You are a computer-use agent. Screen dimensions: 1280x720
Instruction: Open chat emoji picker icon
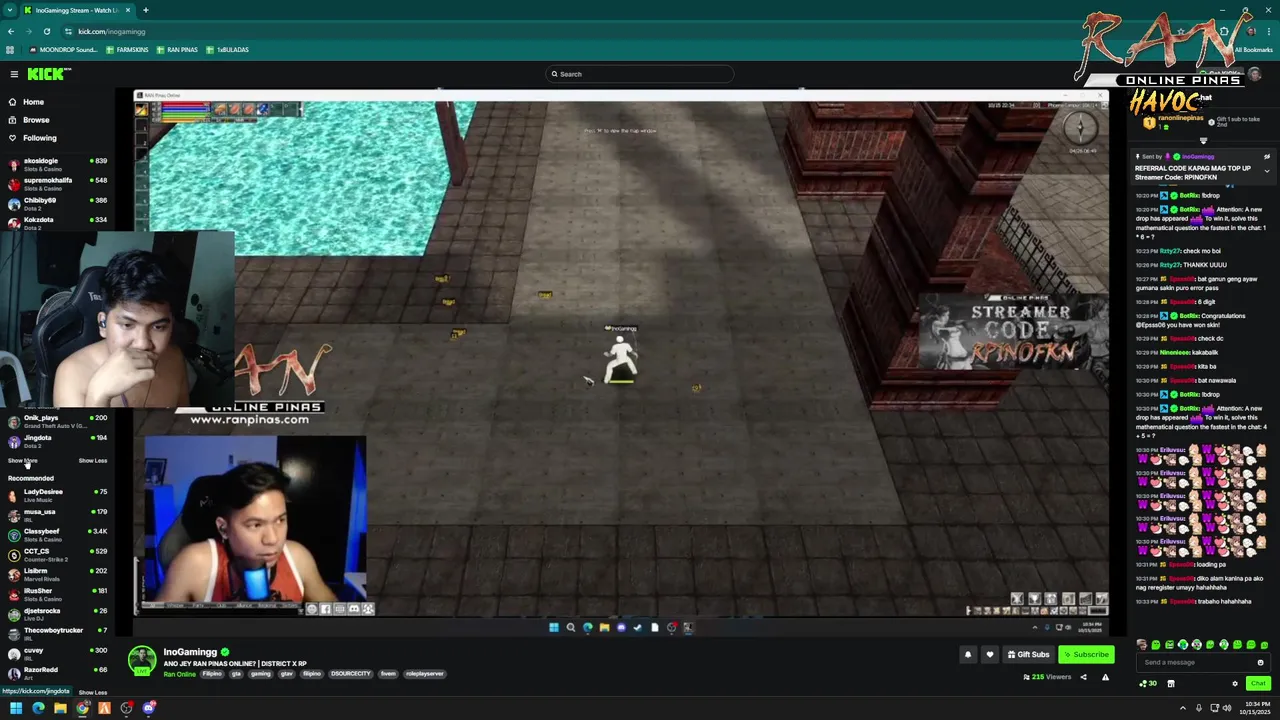(x=1260, y=662)
